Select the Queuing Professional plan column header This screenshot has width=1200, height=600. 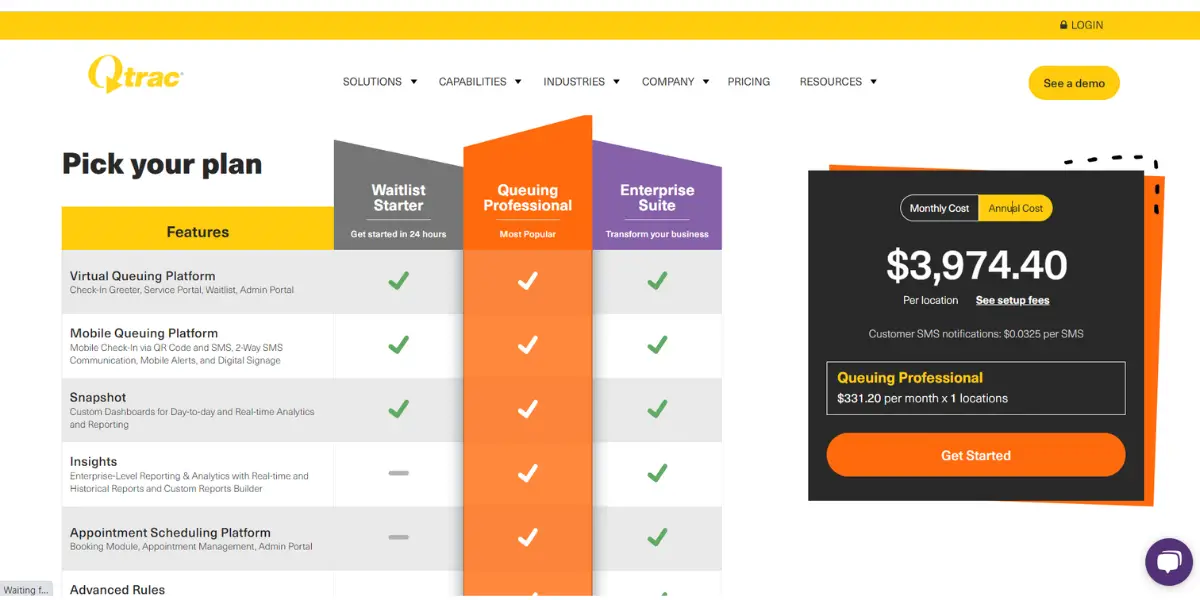pos(528,198)
